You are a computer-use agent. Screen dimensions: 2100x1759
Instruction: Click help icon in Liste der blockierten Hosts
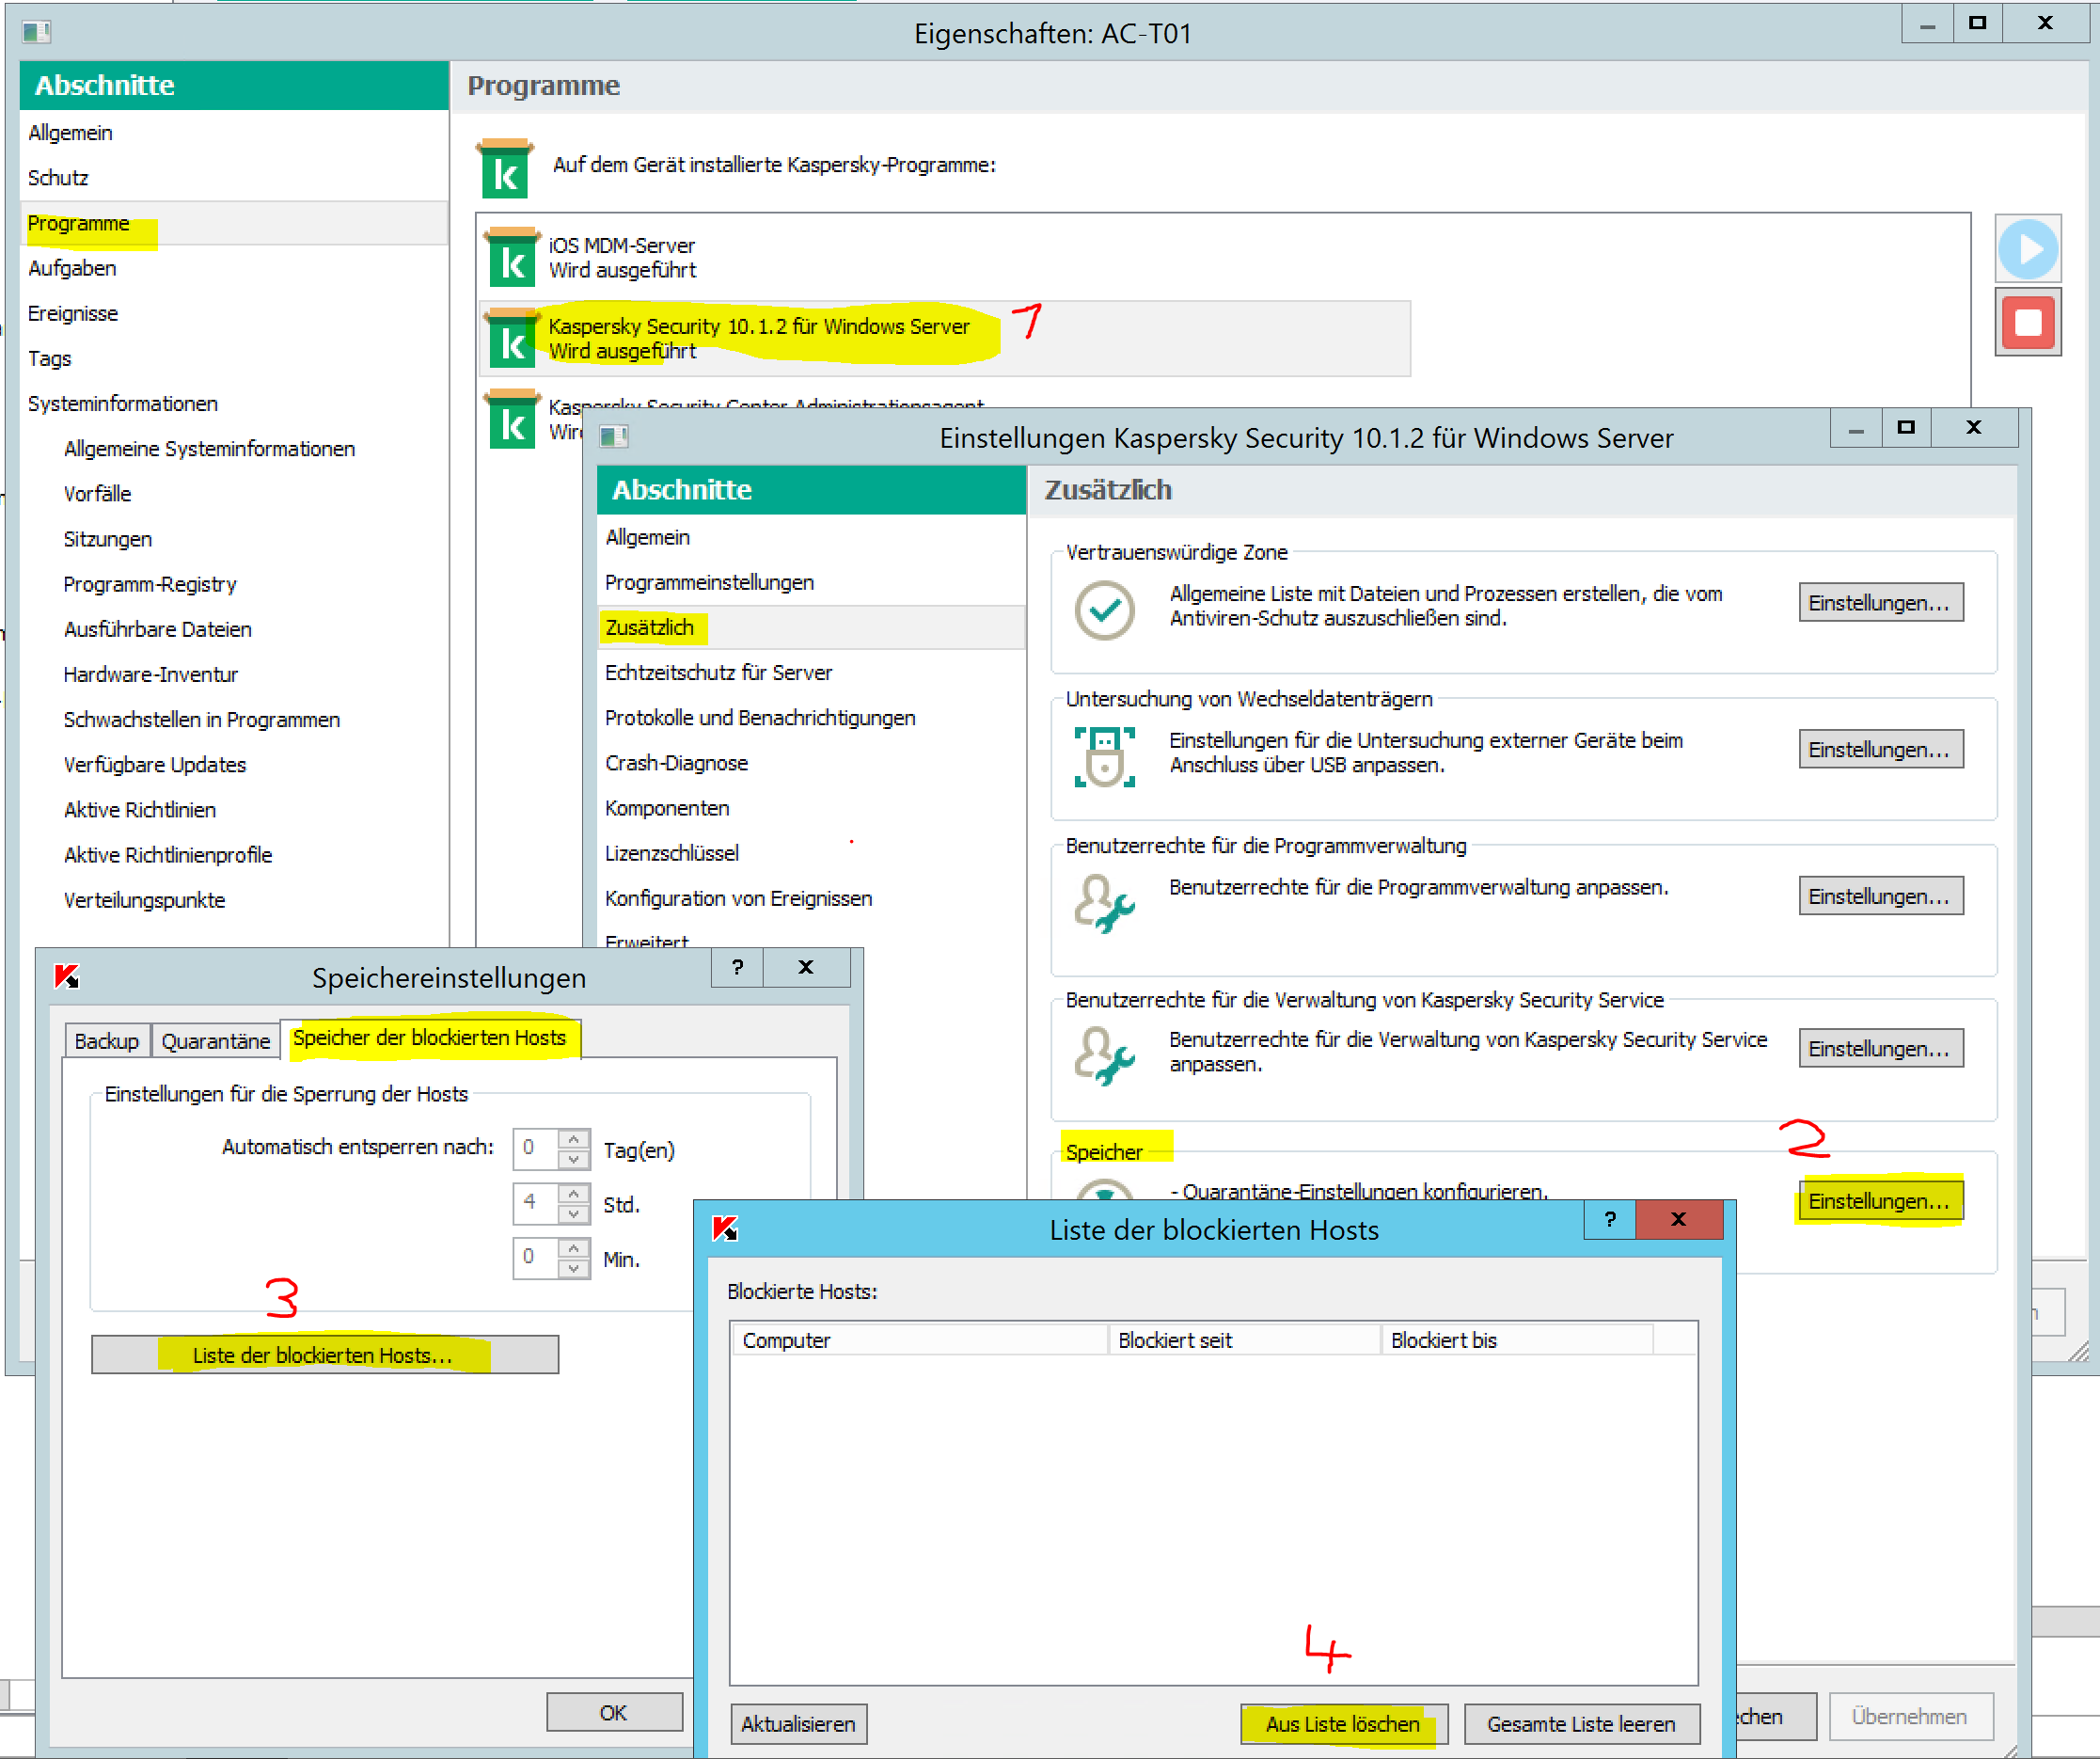(x=1609, y=1219)
